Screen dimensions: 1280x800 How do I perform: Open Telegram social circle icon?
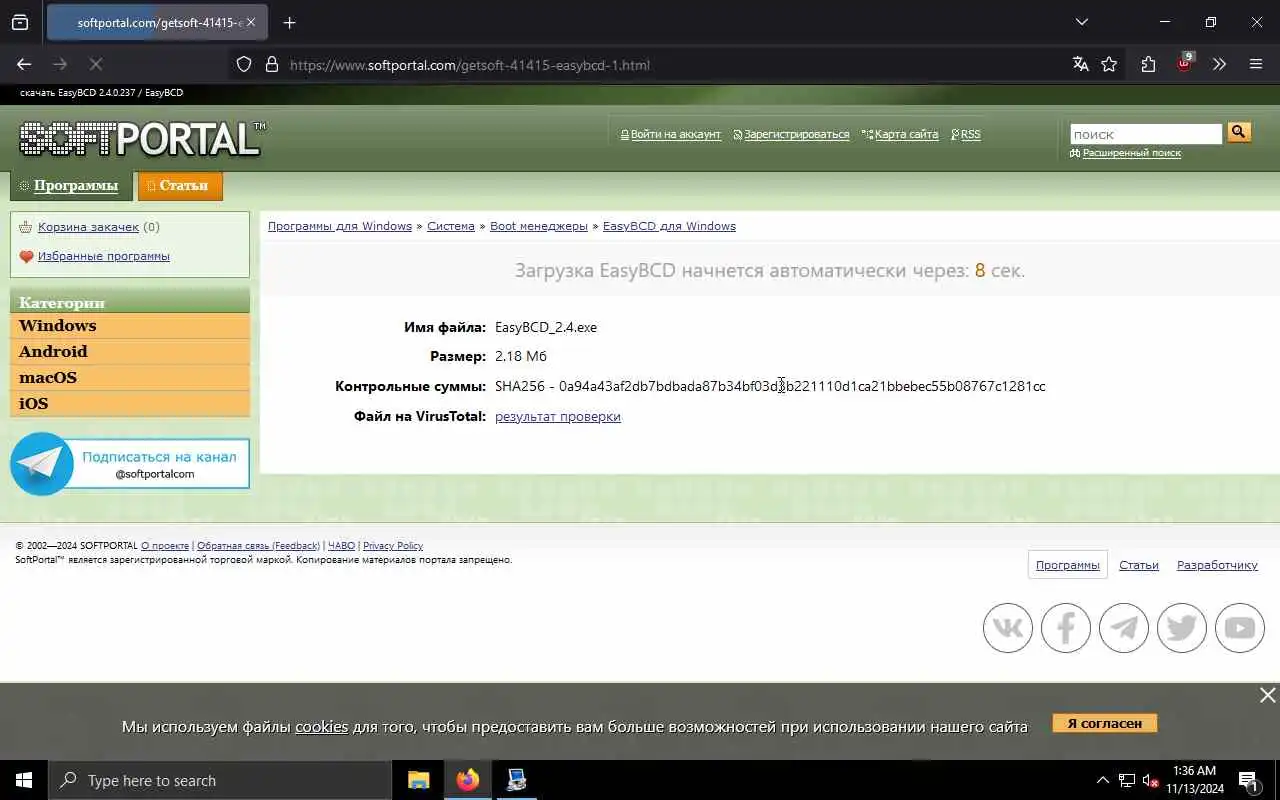(x=1124, y=628)
